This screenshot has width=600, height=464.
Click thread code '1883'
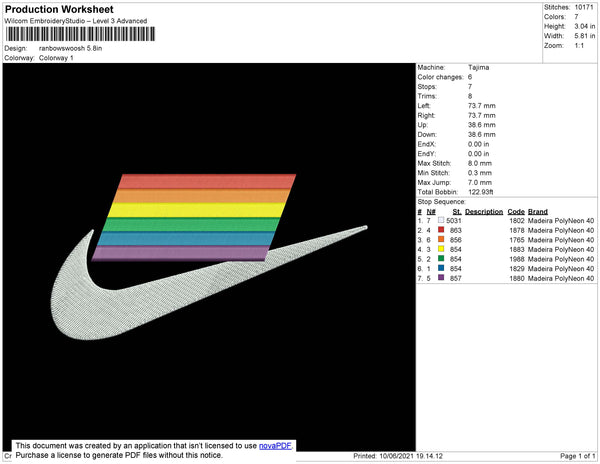pos(517,249)
